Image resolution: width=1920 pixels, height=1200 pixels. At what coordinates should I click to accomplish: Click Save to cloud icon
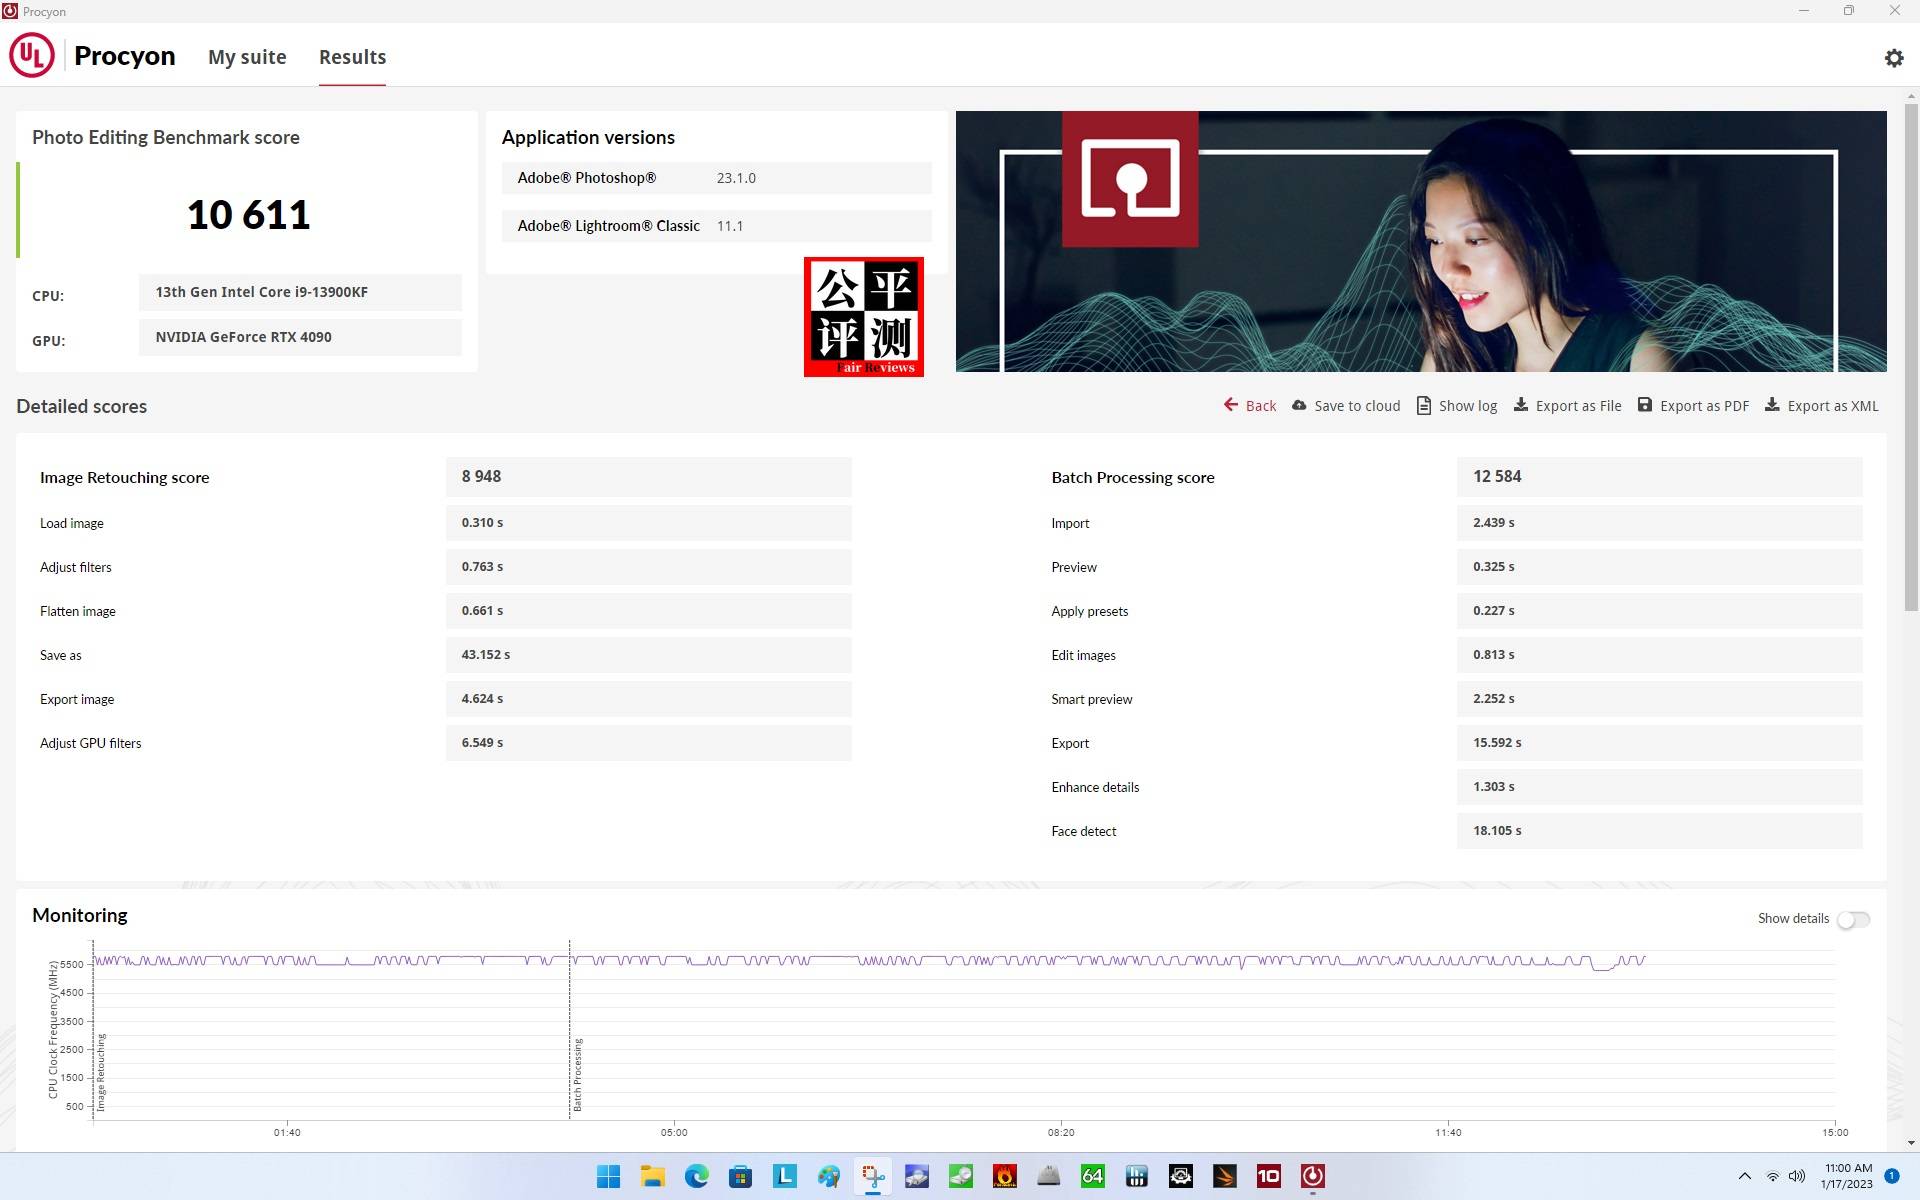click(1299, 405)
